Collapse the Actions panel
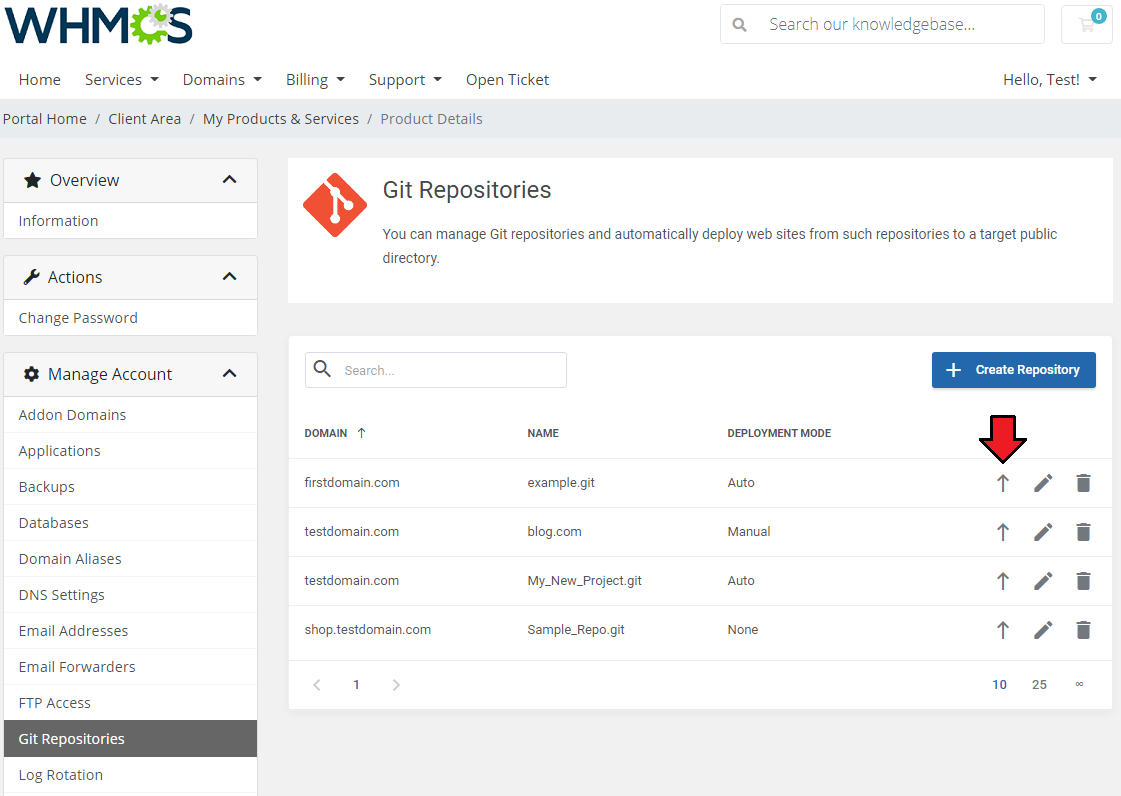Screen dimensions: 1121x796 (x=229, y=277)
